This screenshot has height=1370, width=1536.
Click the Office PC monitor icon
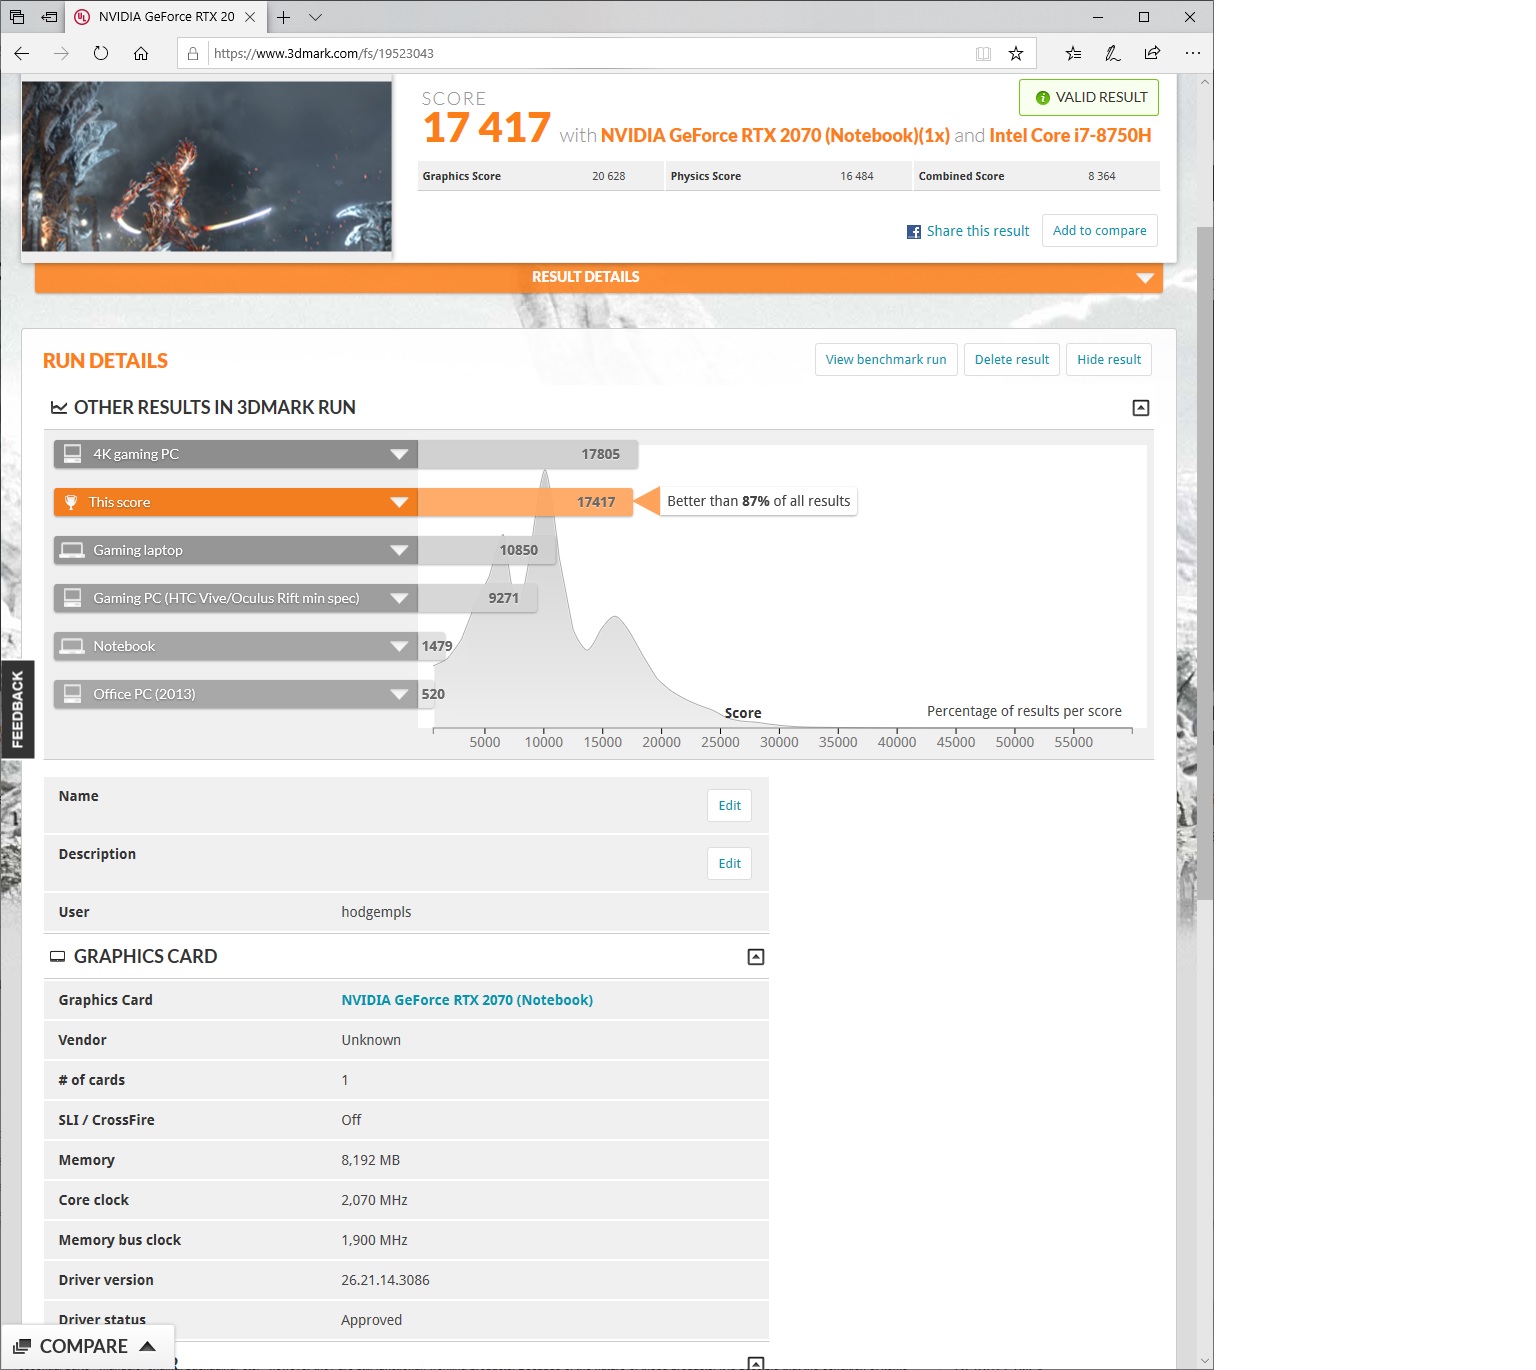click(73, 694)
